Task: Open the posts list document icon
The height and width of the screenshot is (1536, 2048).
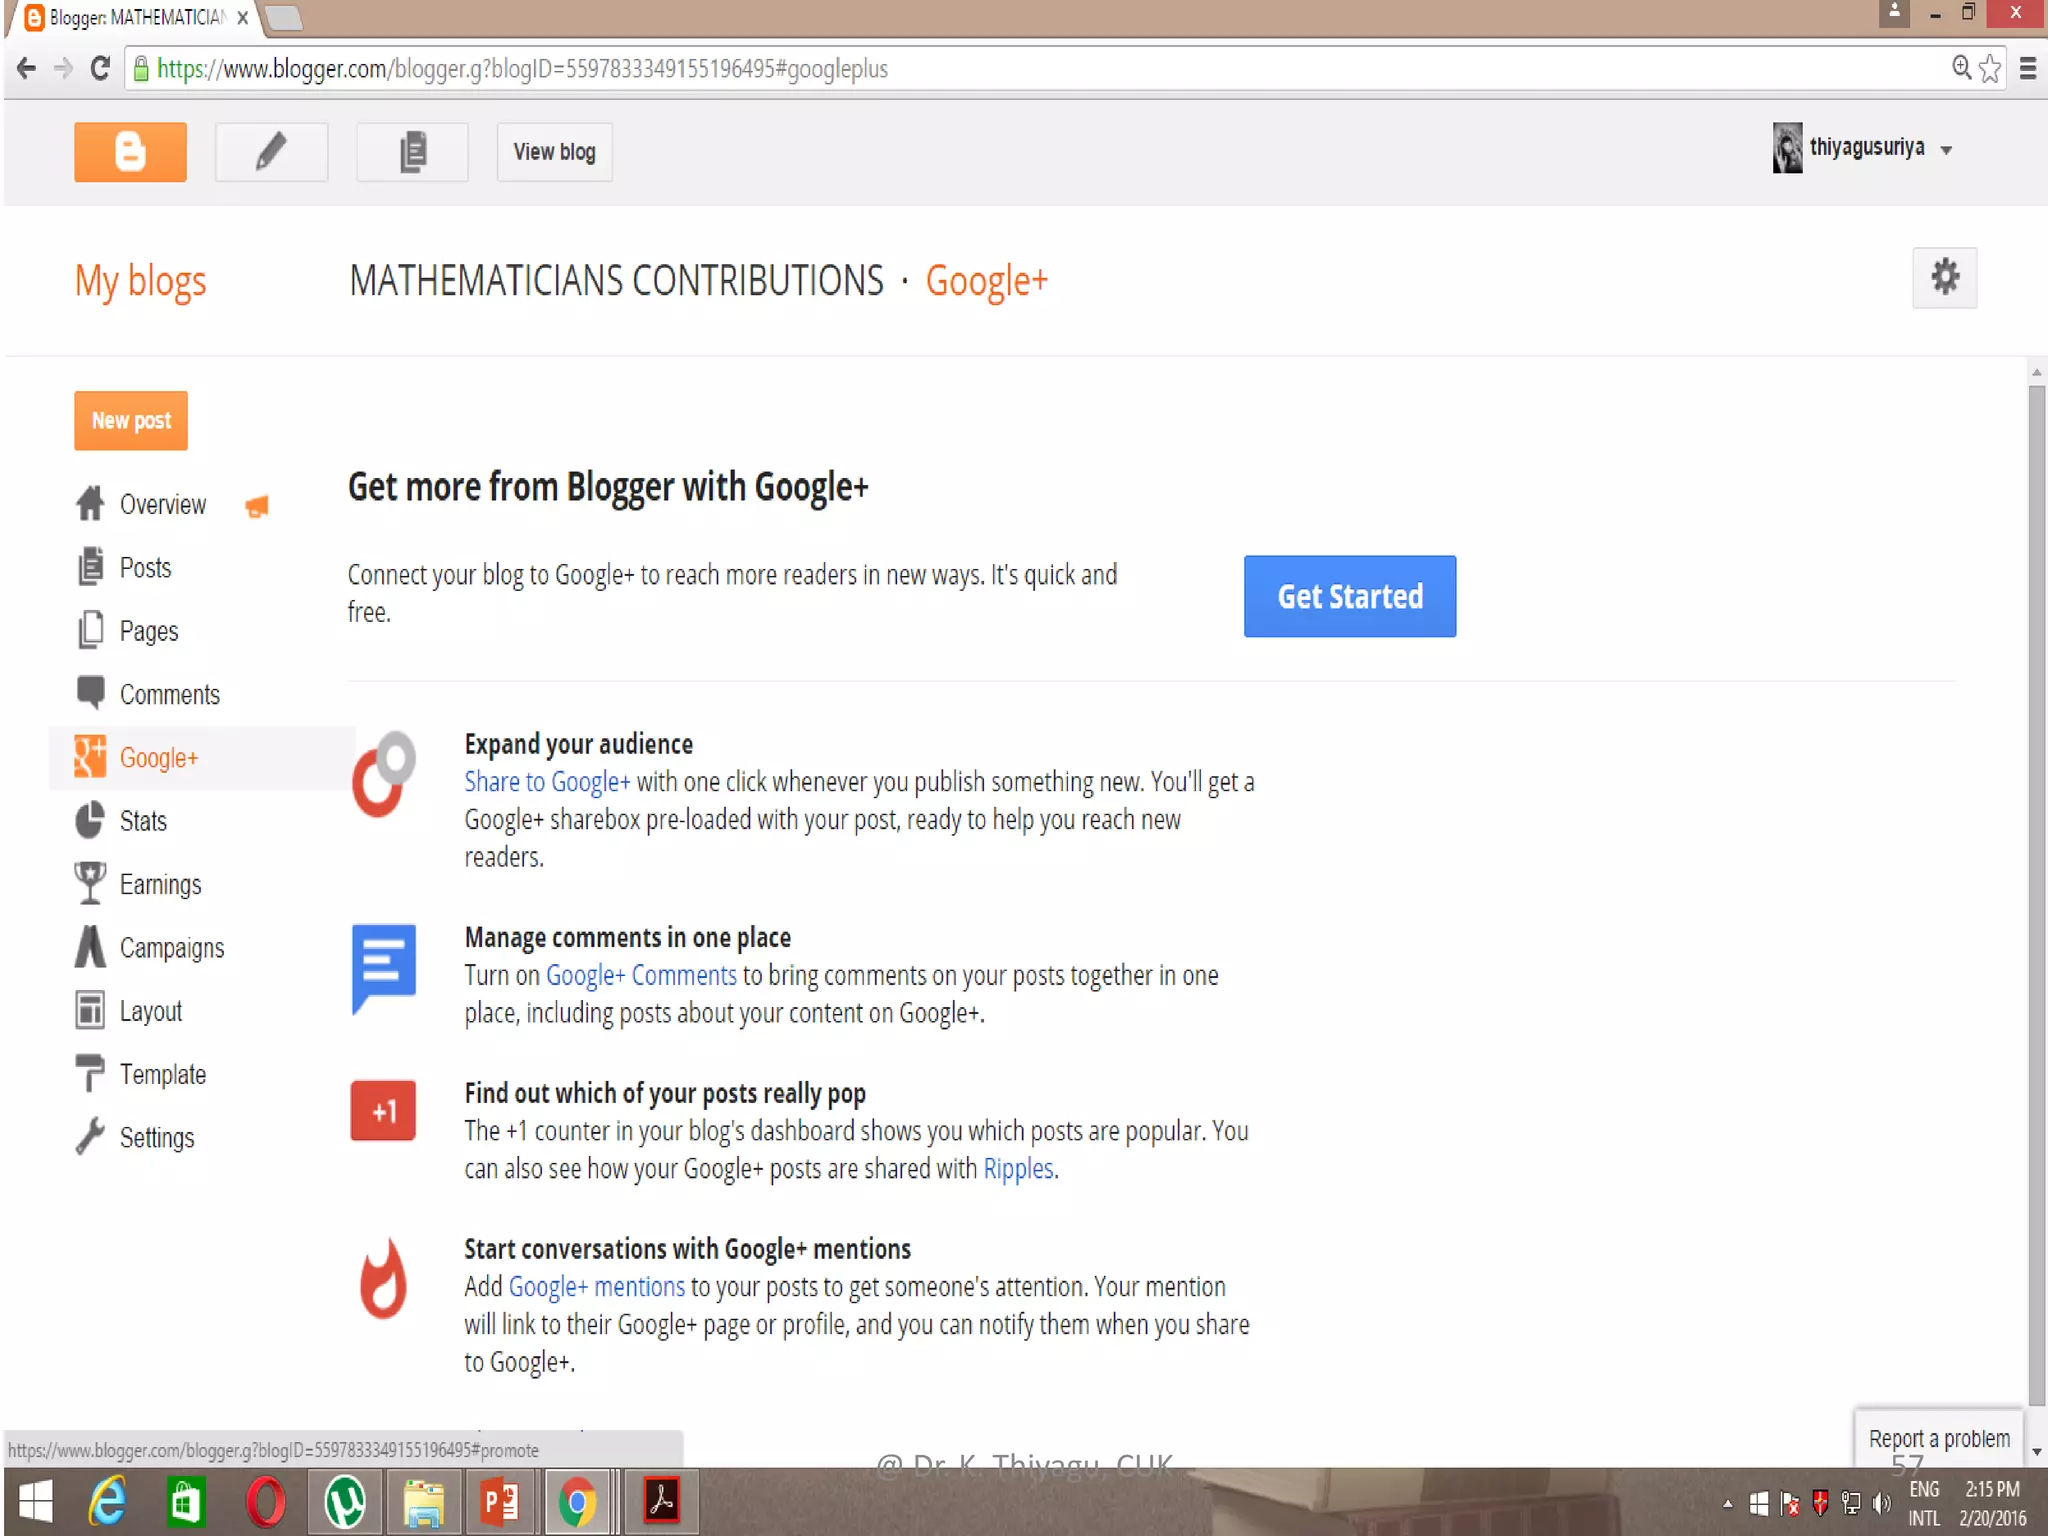Action: tap(412, 152)
